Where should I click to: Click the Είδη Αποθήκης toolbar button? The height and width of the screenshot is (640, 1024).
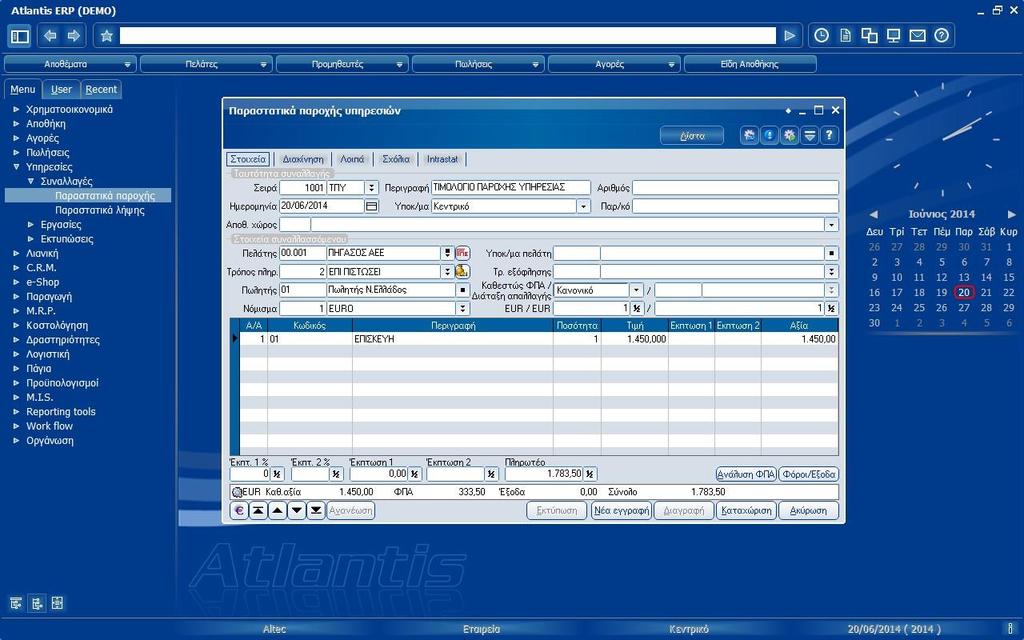(x=750, y=64)
